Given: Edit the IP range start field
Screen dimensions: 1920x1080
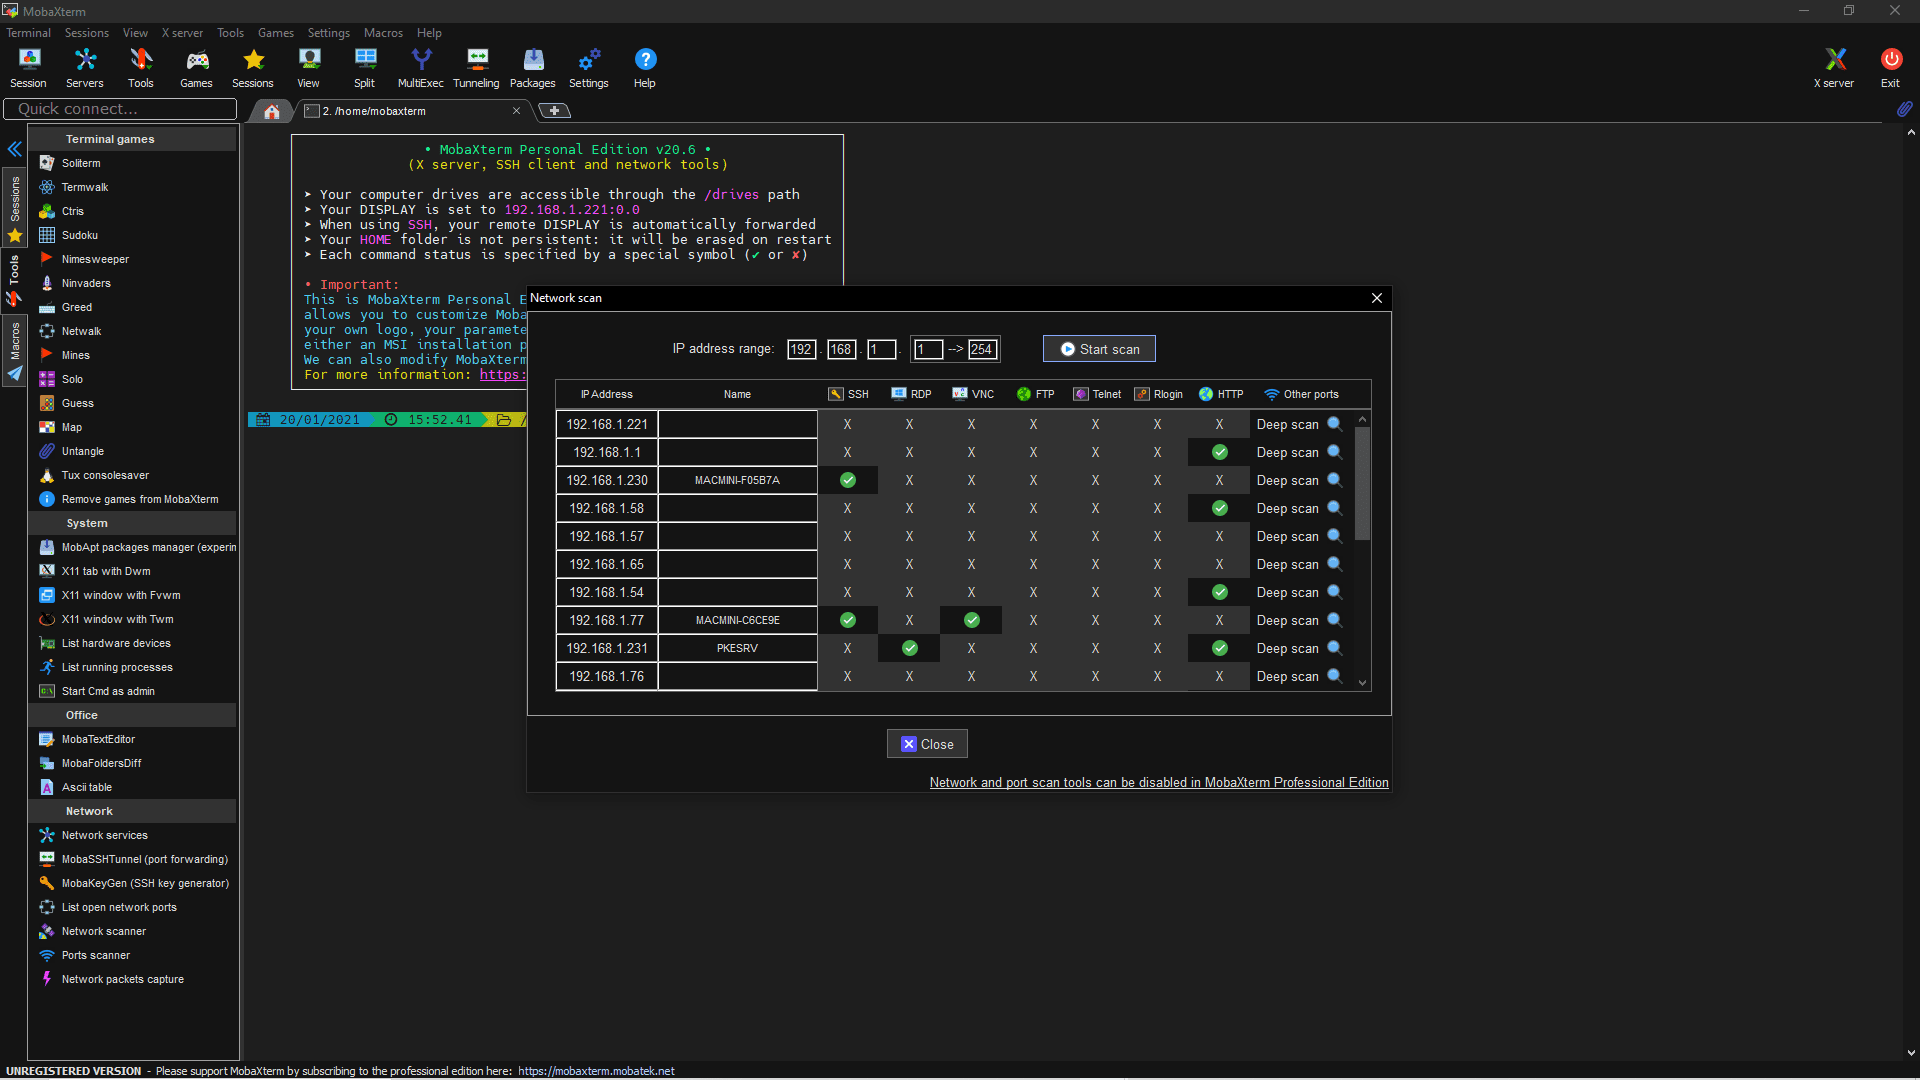Looking at the screenshot, I should coord(928,349).
